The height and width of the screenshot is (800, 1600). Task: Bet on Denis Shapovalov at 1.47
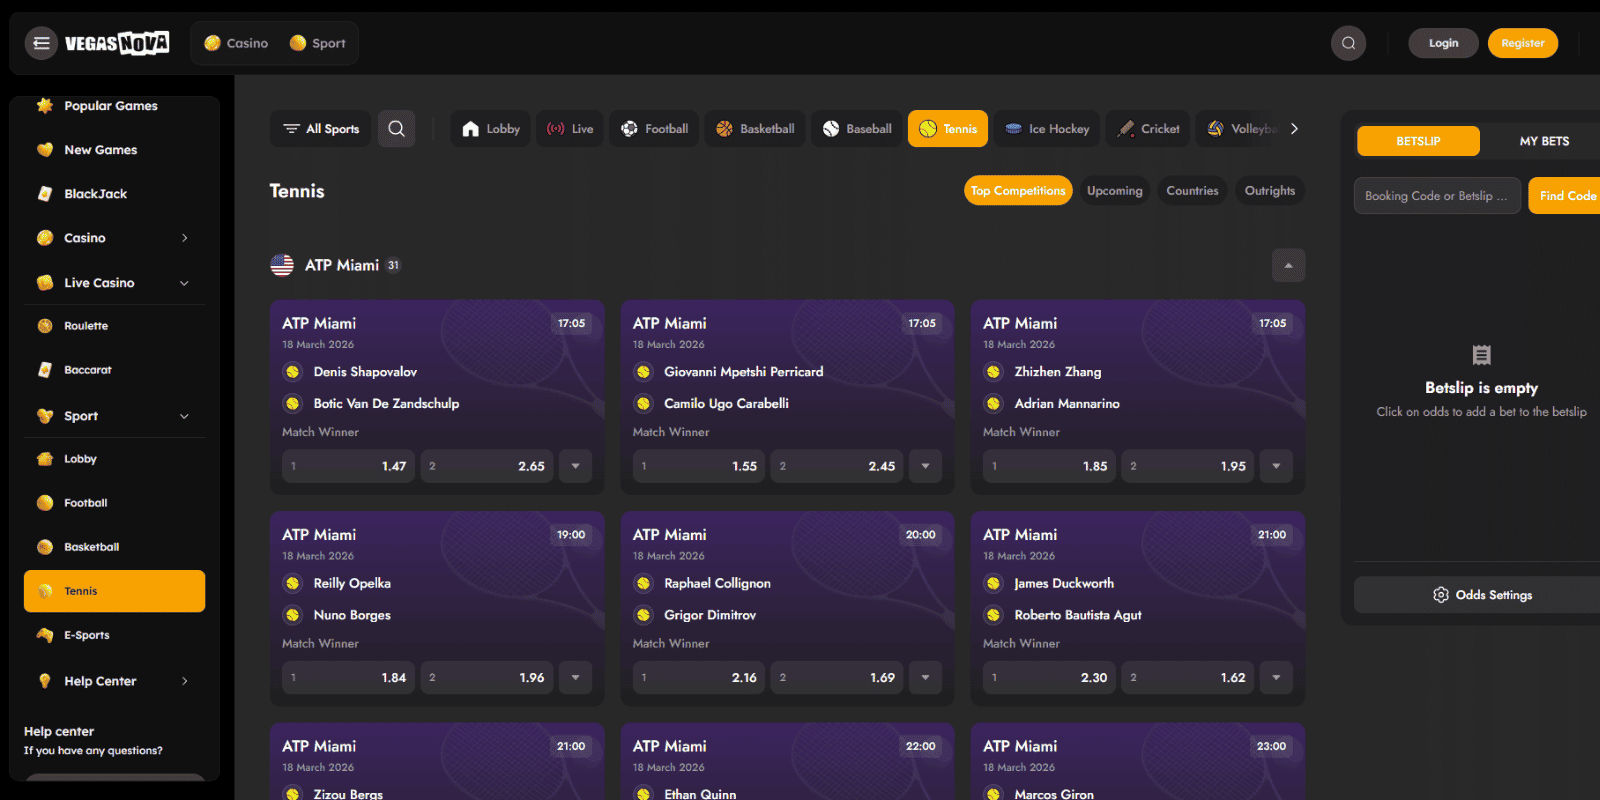point(349,466)
